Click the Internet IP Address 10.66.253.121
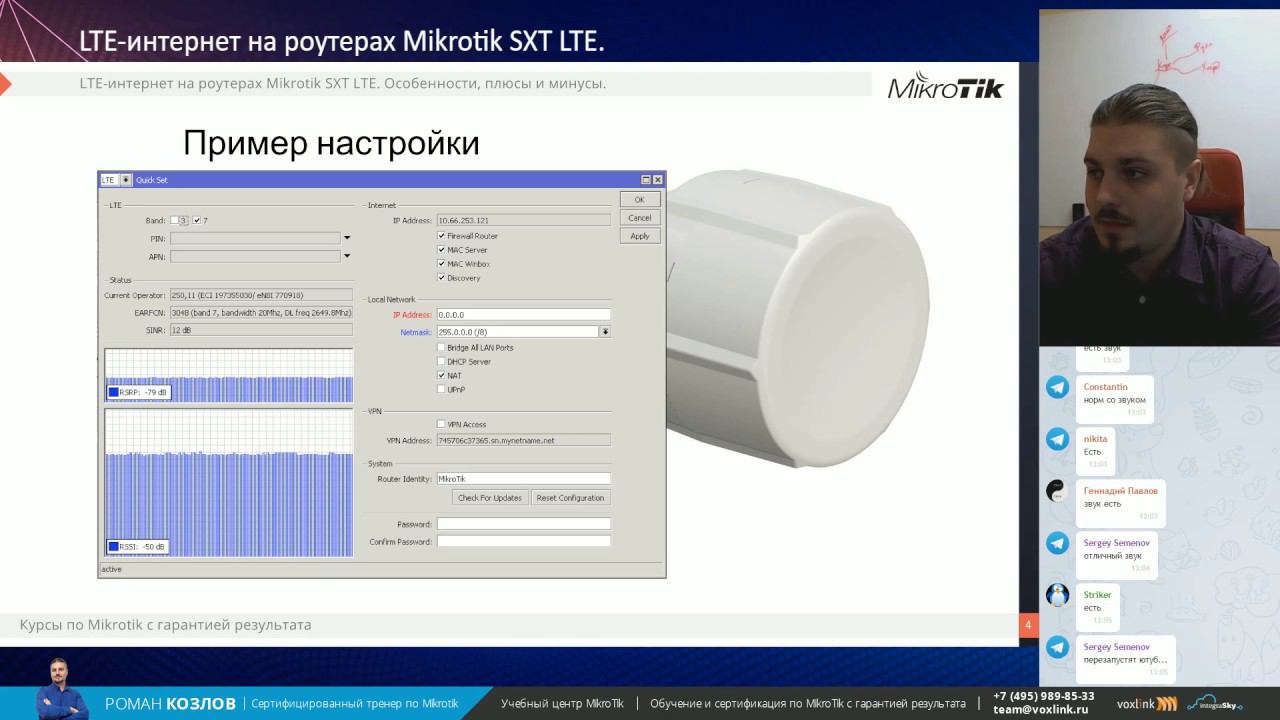Screen dimensions: 1280x720 [523, 220]
